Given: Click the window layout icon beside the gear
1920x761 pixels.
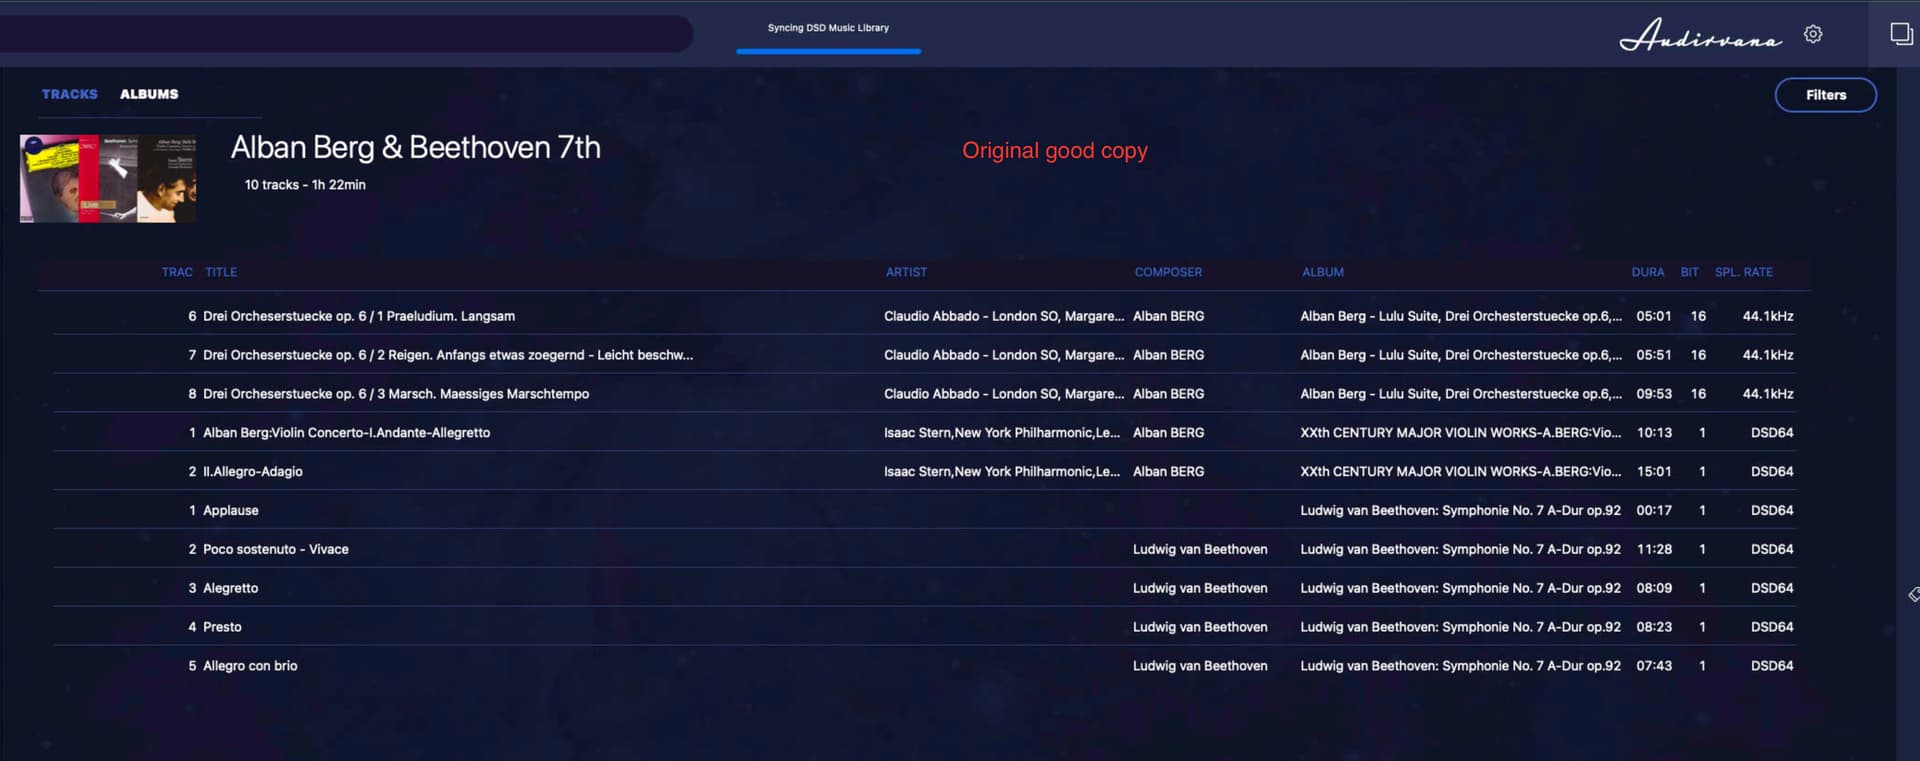Looking at the screenshot, I should click(x=1901, y=34).
